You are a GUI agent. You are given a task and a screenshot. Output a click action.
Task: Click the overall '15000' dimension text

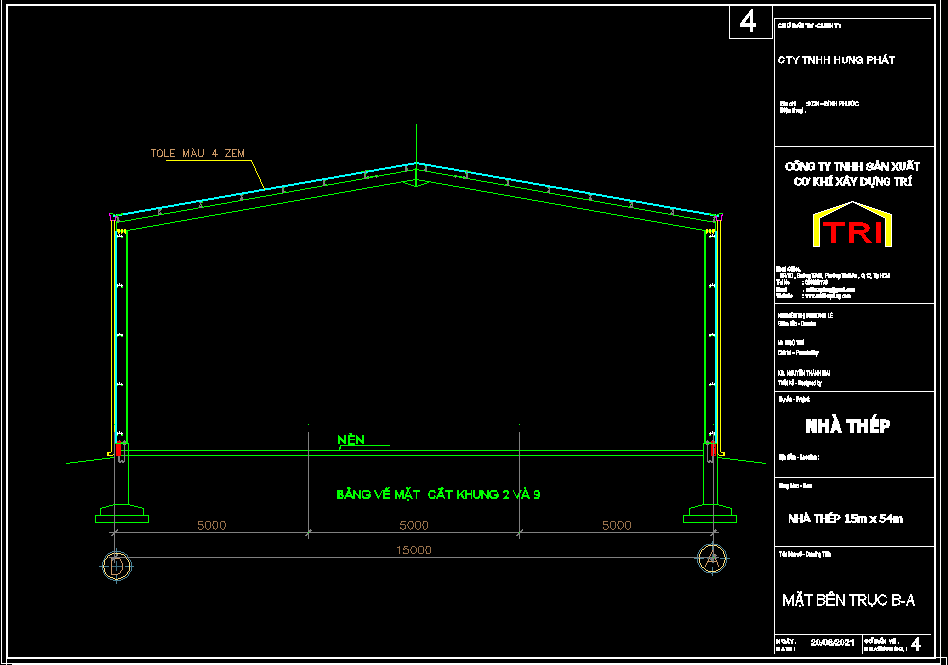(x=414, y=550)
